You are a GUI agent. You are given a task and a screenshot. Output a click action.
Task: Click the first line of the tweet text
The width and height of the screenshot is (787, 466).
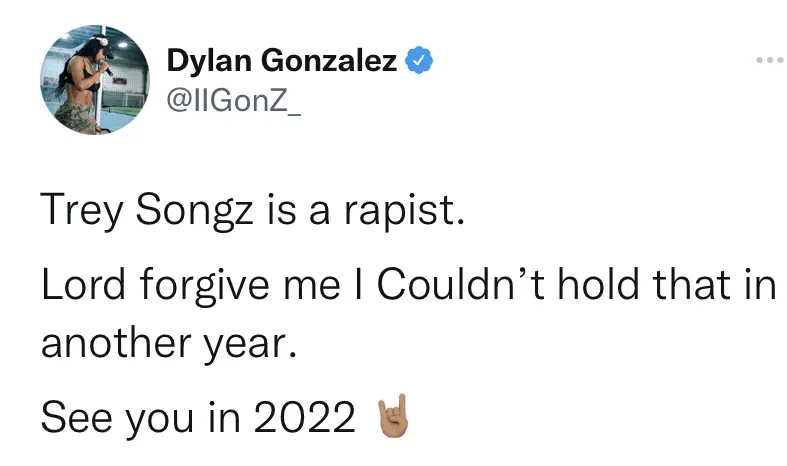(252, 208)
